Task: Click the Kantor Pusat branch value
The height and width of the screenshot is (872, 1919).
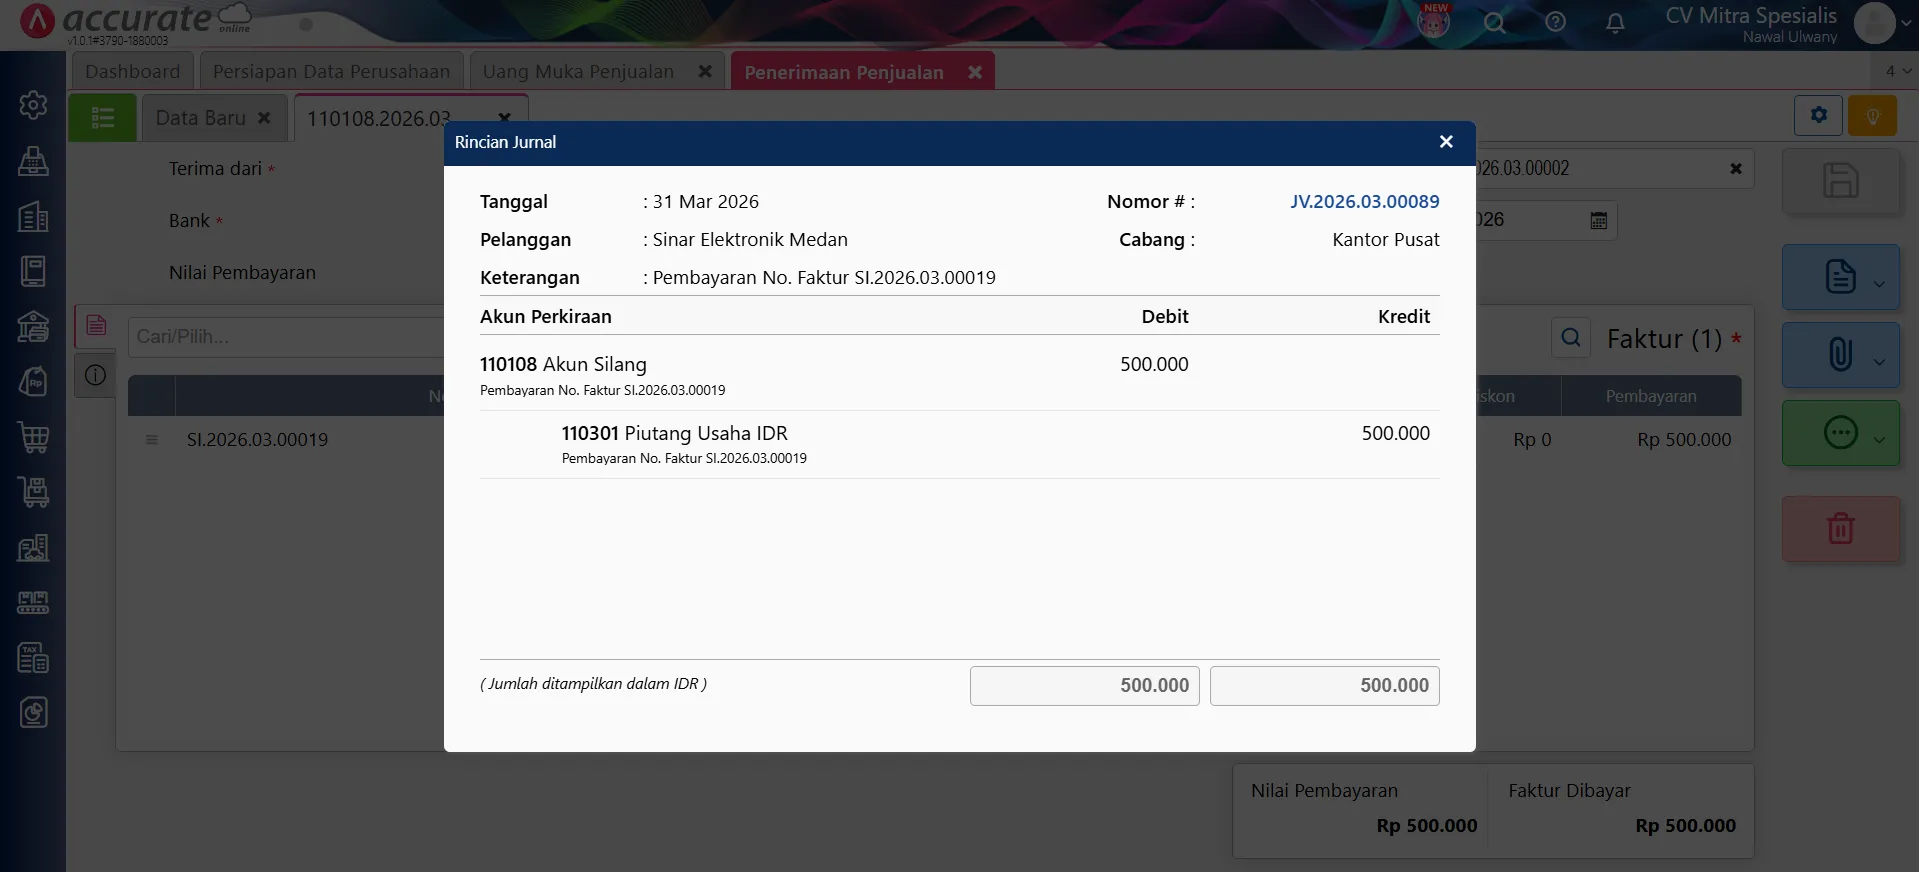Action: pyautogui.click(x=1385, y=240)
